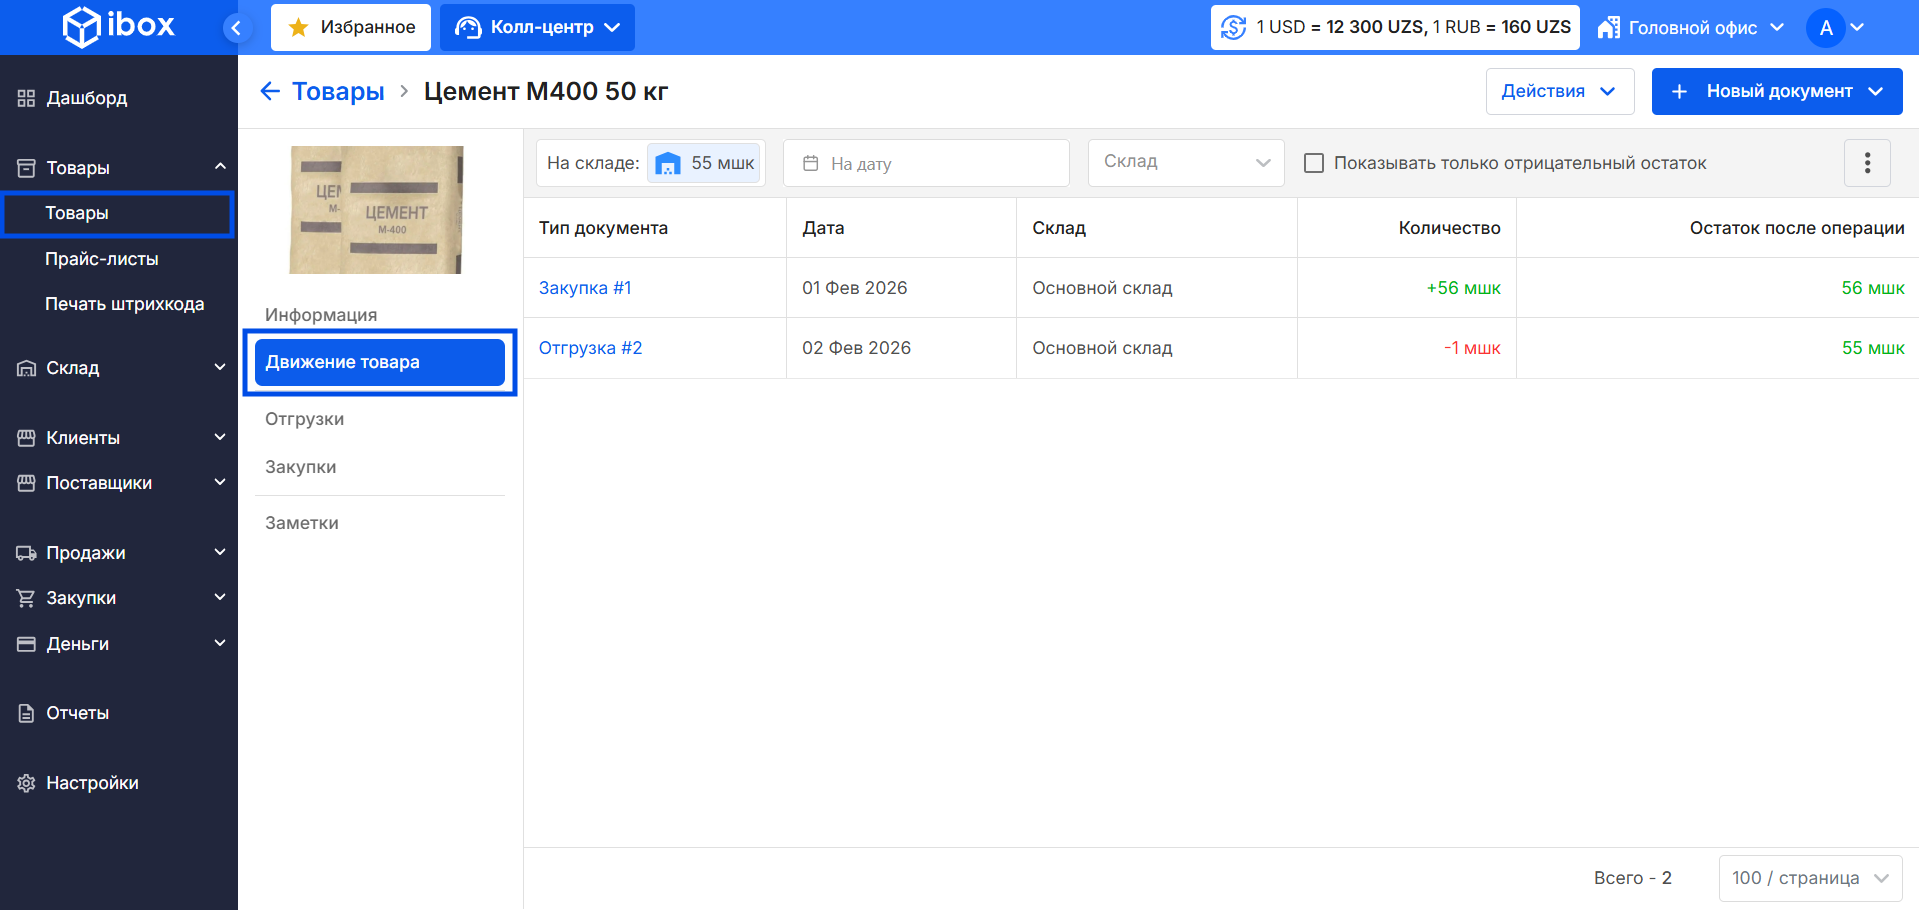Viewport: 1919px width, 910px height.
Task: Click the Новый документ button
Action: pos(1776,92)
